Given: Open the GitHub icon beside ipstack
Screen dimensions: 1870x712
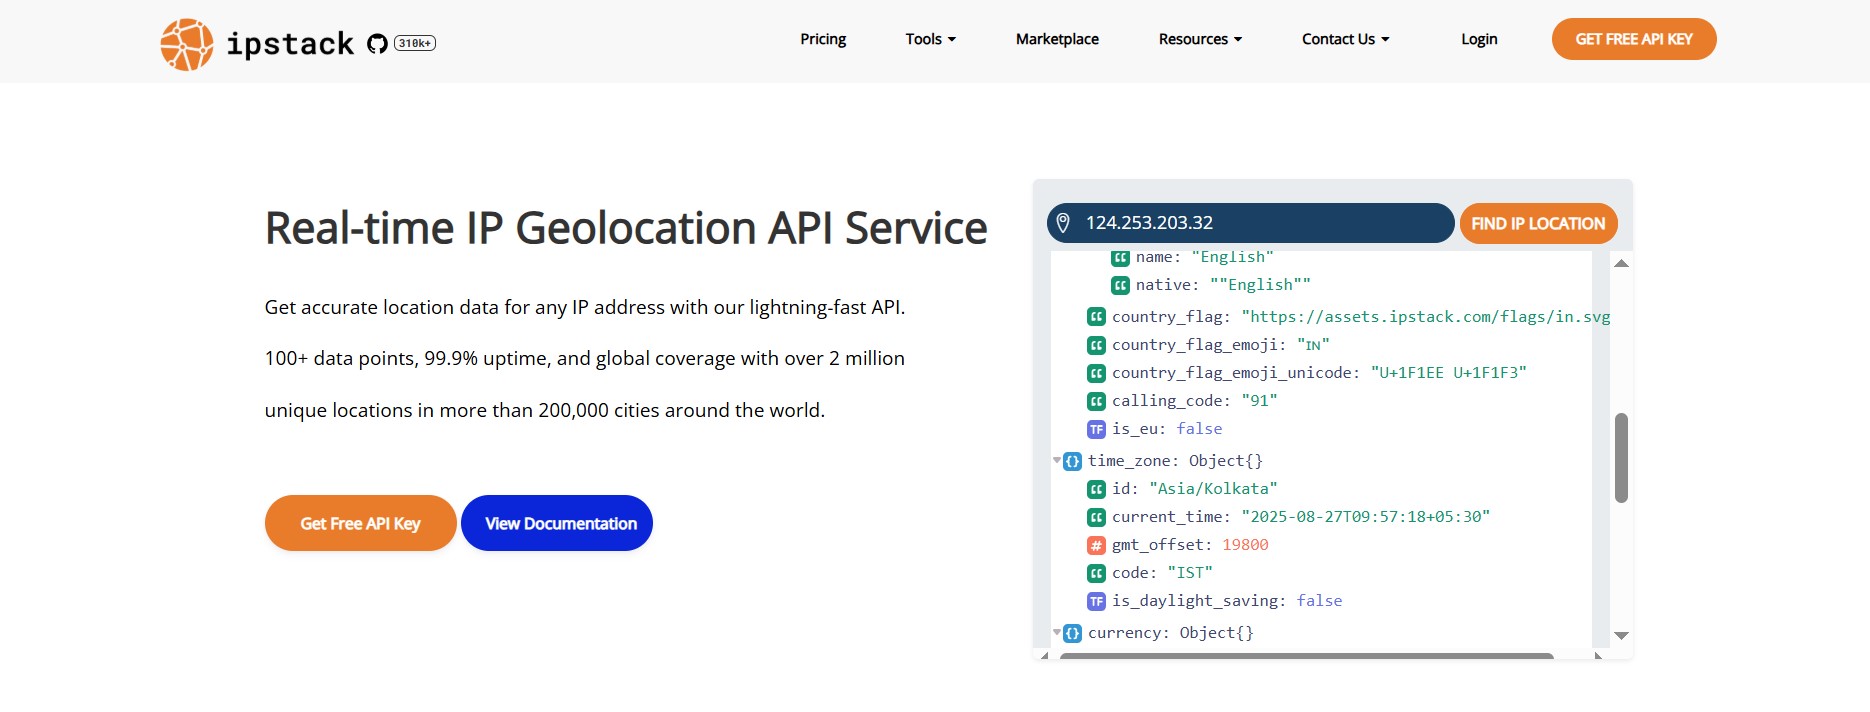Looking at the screenshot, I should click(x=377, y=43).
